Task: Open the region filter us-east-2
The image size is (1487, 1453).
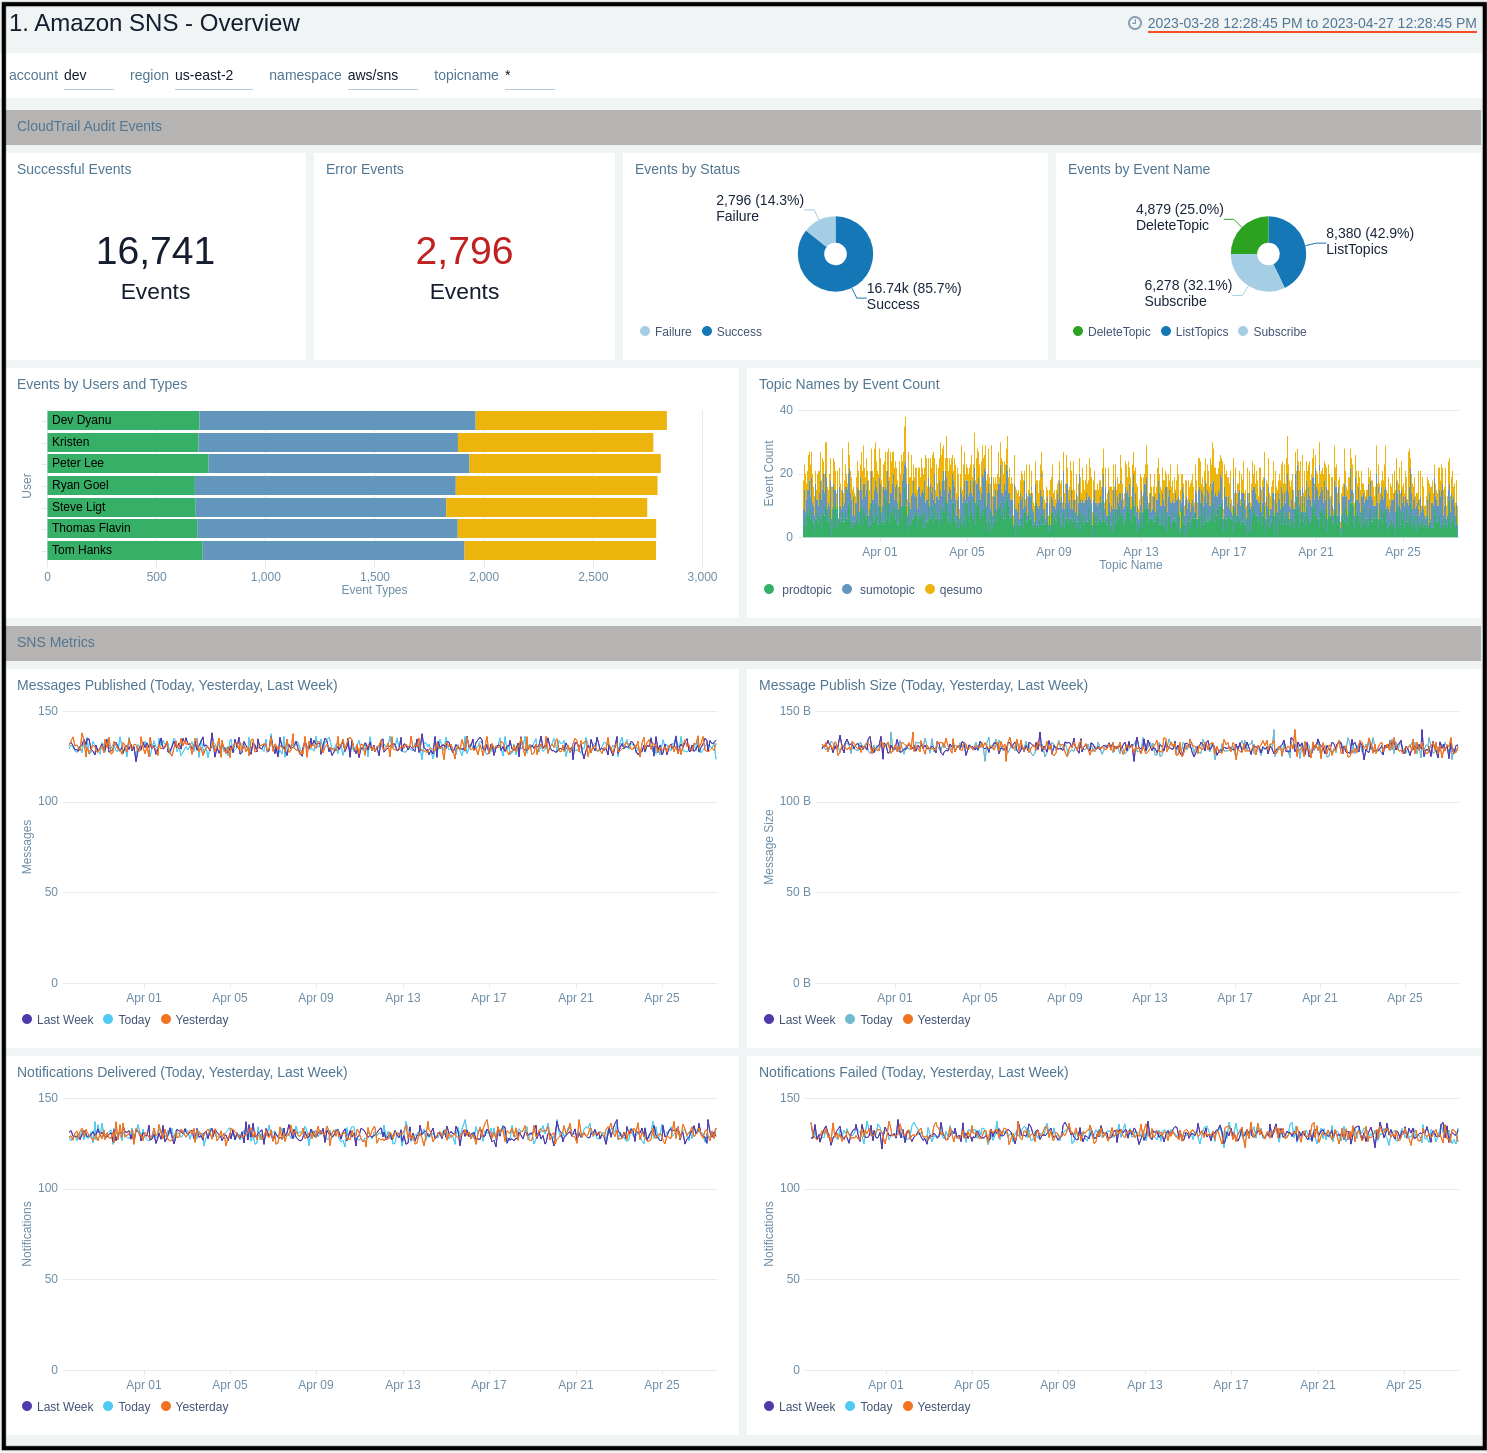Action: pyautogui.click(x=212, y=76)
